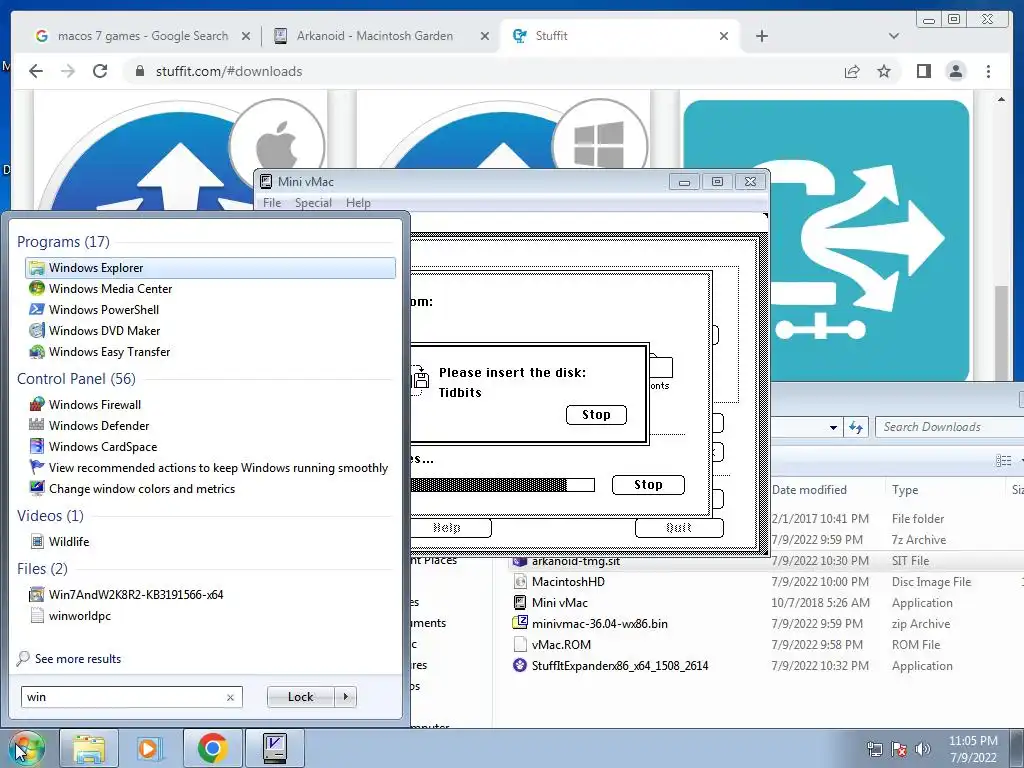The height and width of the screenshot is (768, 1024).
Task: Open Chrome profile icon
Action: coord(955,71)
